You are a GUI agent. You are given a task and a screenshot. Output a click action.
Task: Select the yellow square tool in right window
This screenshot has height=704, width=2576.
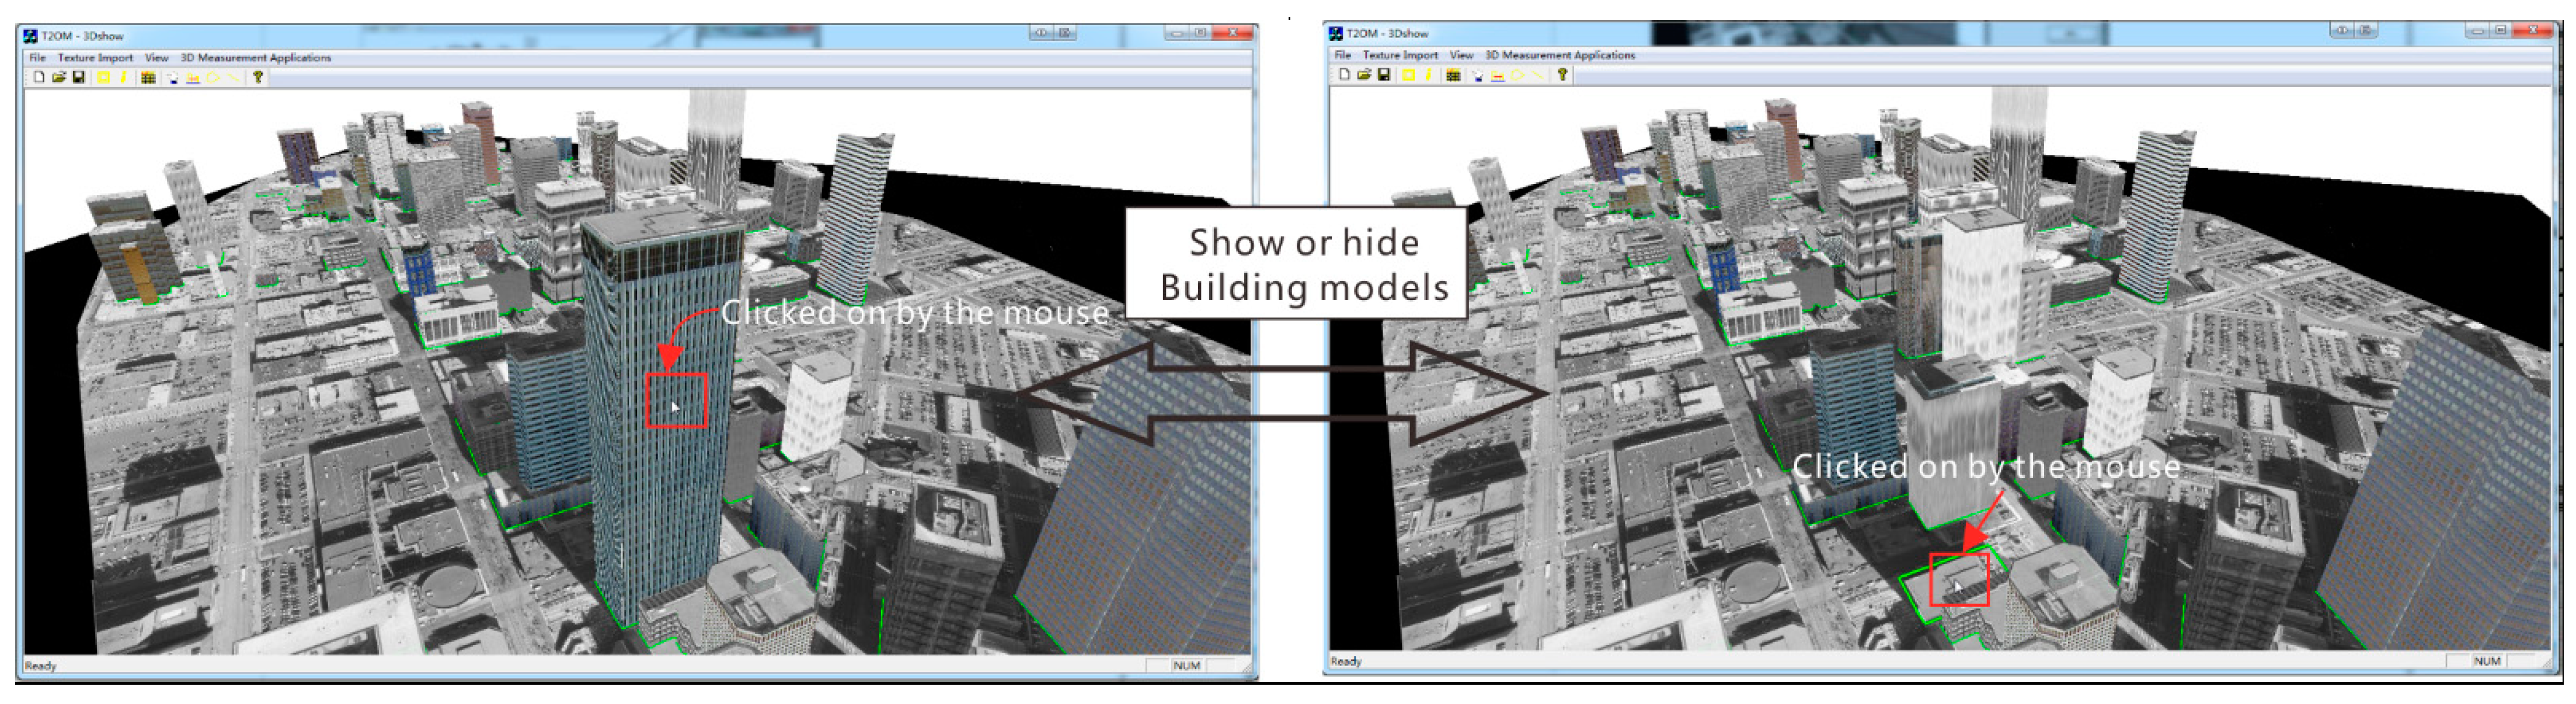1408,74
